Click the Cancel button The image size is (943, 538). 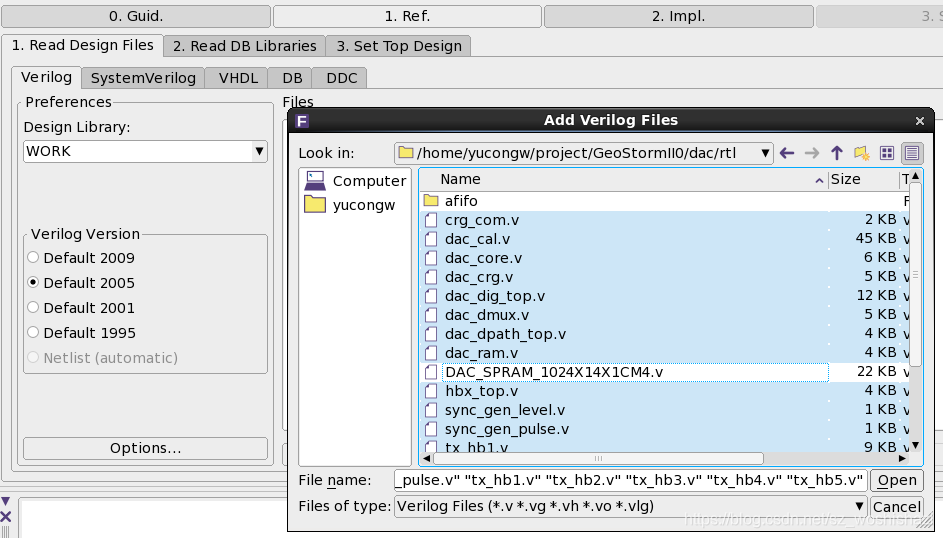897,507
